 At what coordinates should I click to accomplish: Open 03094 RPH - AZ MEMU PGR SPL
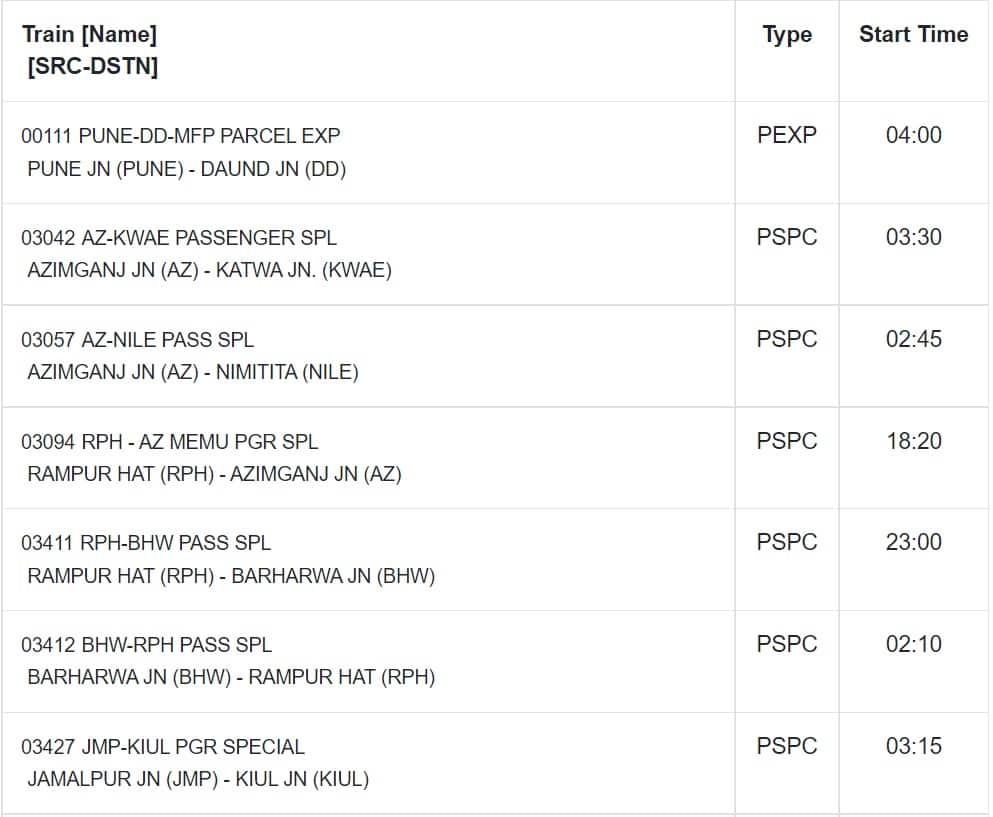170,441
